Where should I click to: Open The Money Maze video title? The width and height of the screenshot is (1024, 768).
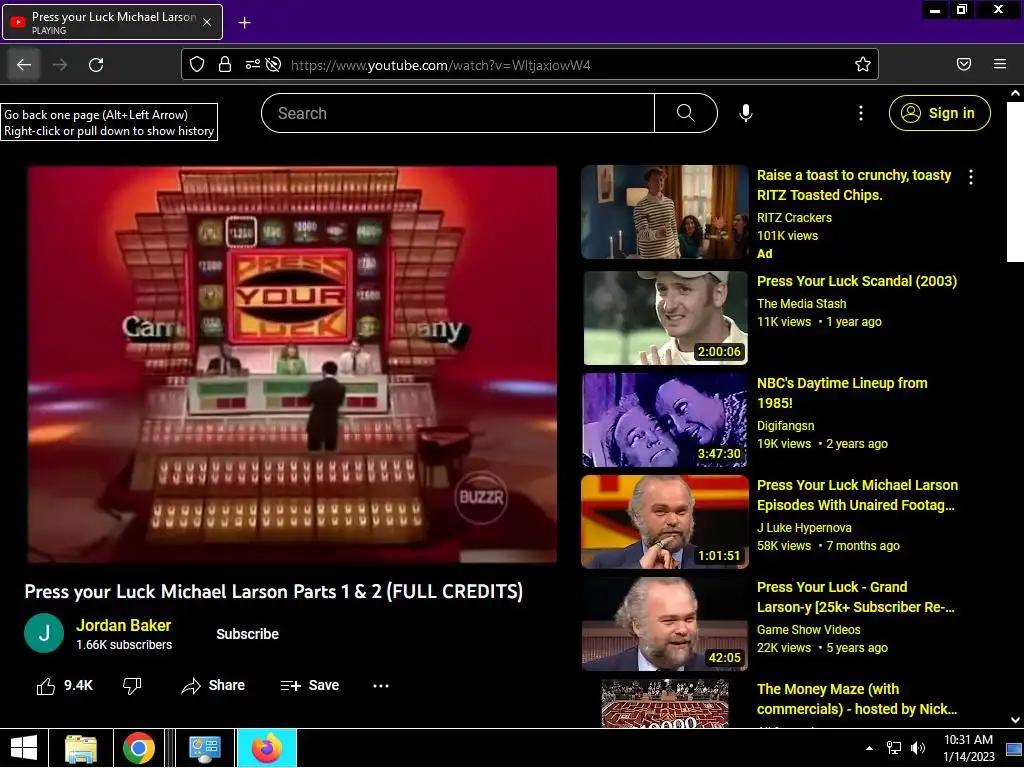857,699
